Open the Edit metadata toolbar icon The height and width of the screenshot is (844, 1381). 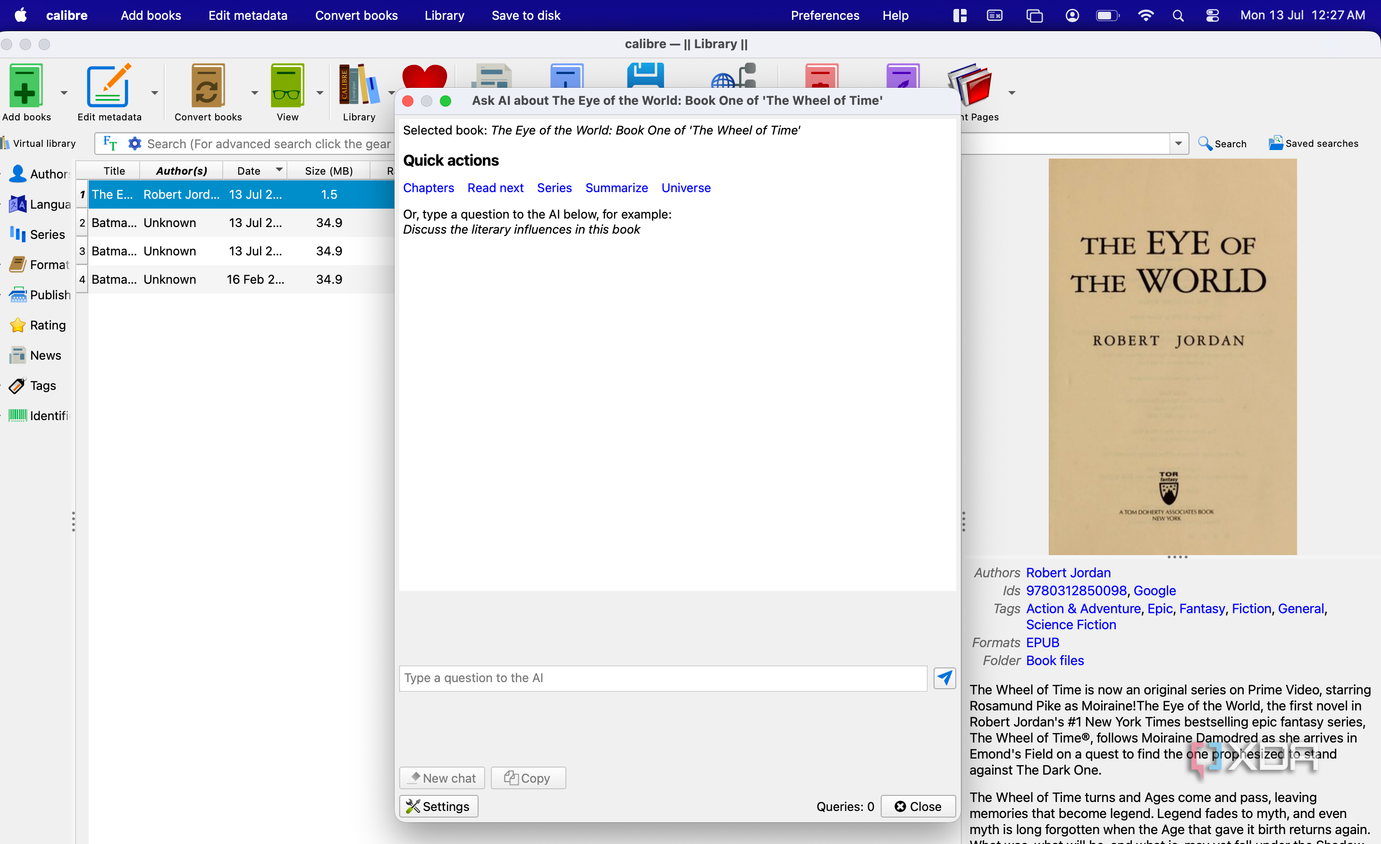pyautogui.click(x=109, y=86)
